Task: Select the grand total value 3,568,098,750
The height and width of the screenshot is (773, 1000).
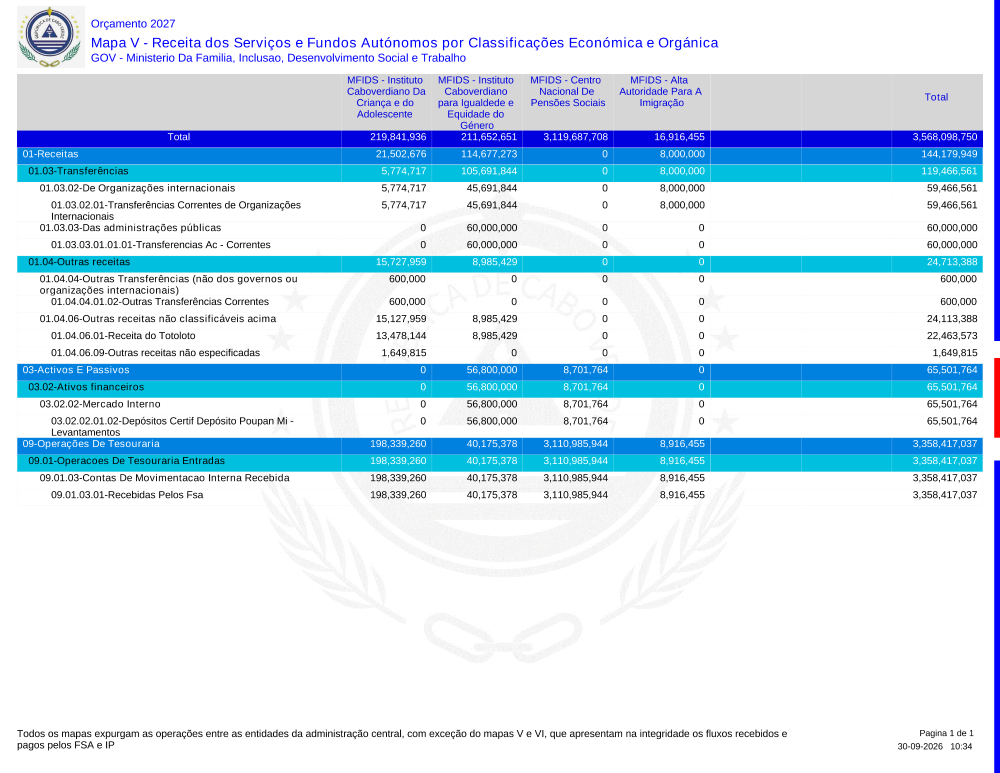Action: click(x=945, y=137)
